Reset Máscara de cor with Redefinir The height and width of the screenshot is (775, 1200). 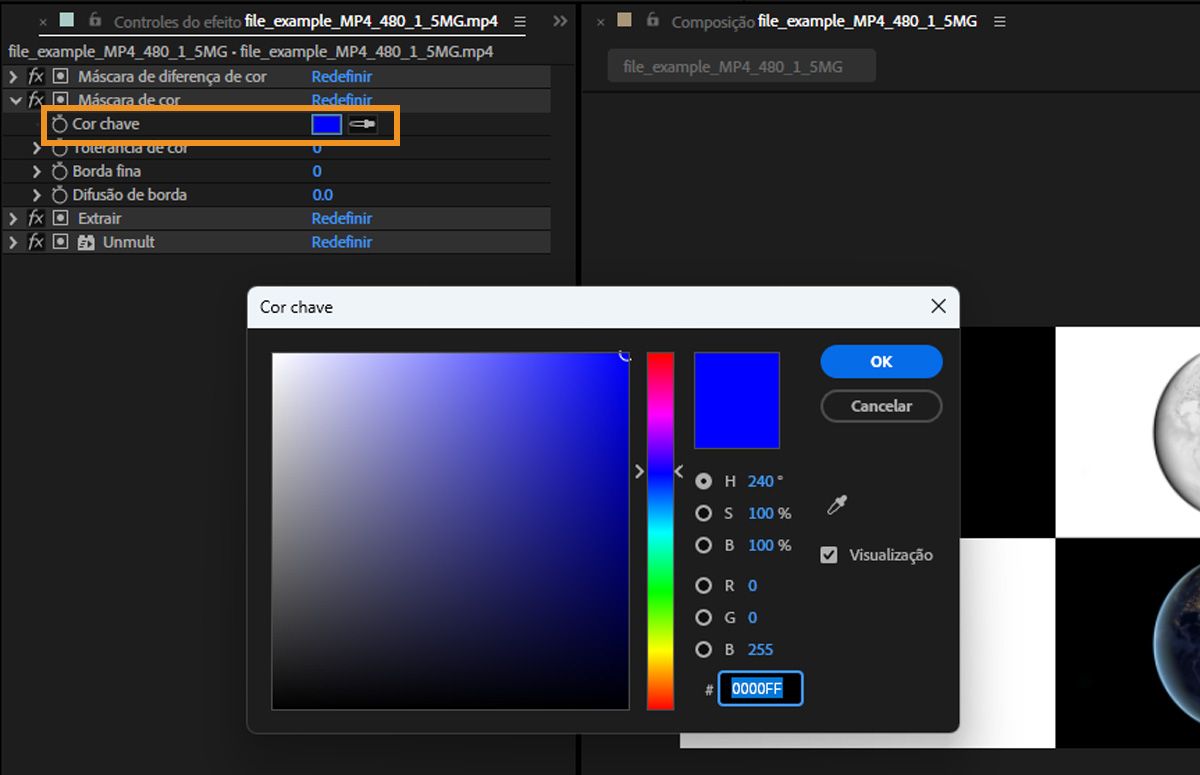(x=341, y=100)
